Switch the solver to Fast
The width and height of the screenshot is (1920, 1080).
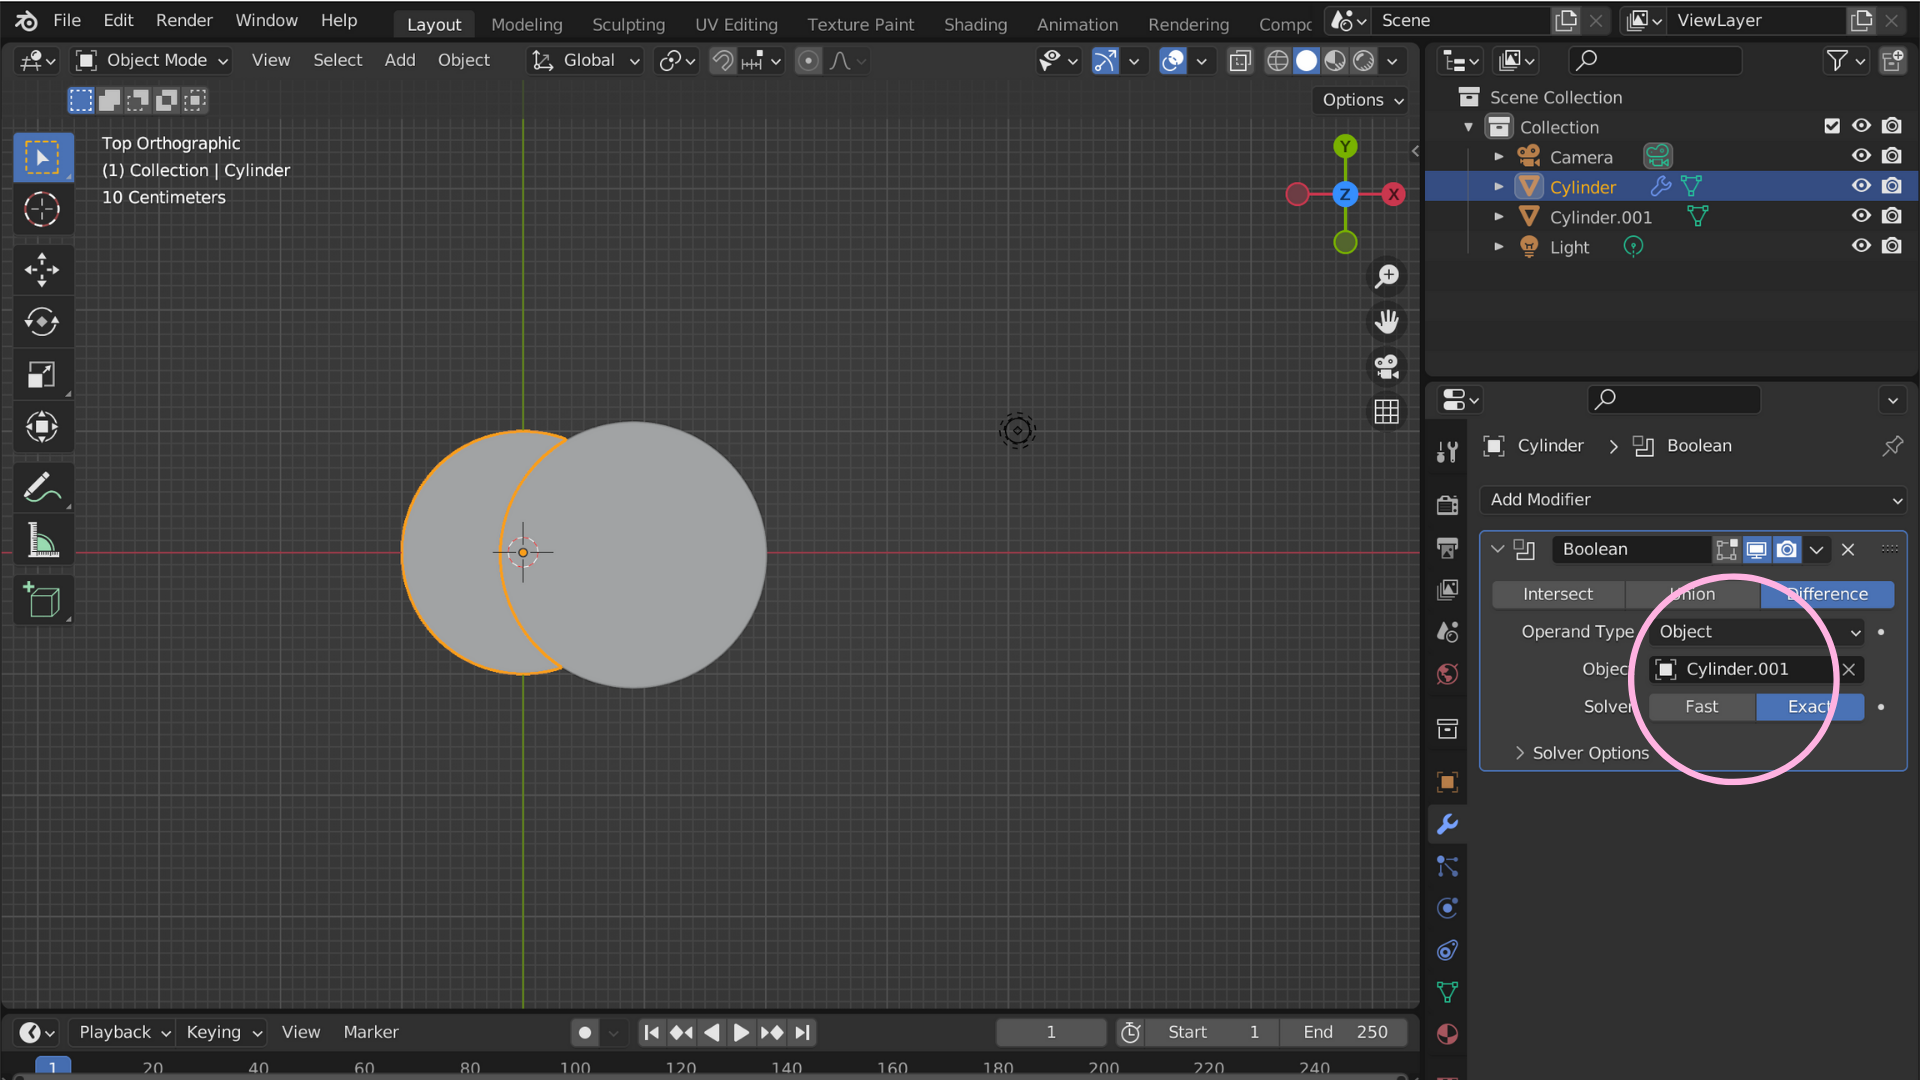1700,707
